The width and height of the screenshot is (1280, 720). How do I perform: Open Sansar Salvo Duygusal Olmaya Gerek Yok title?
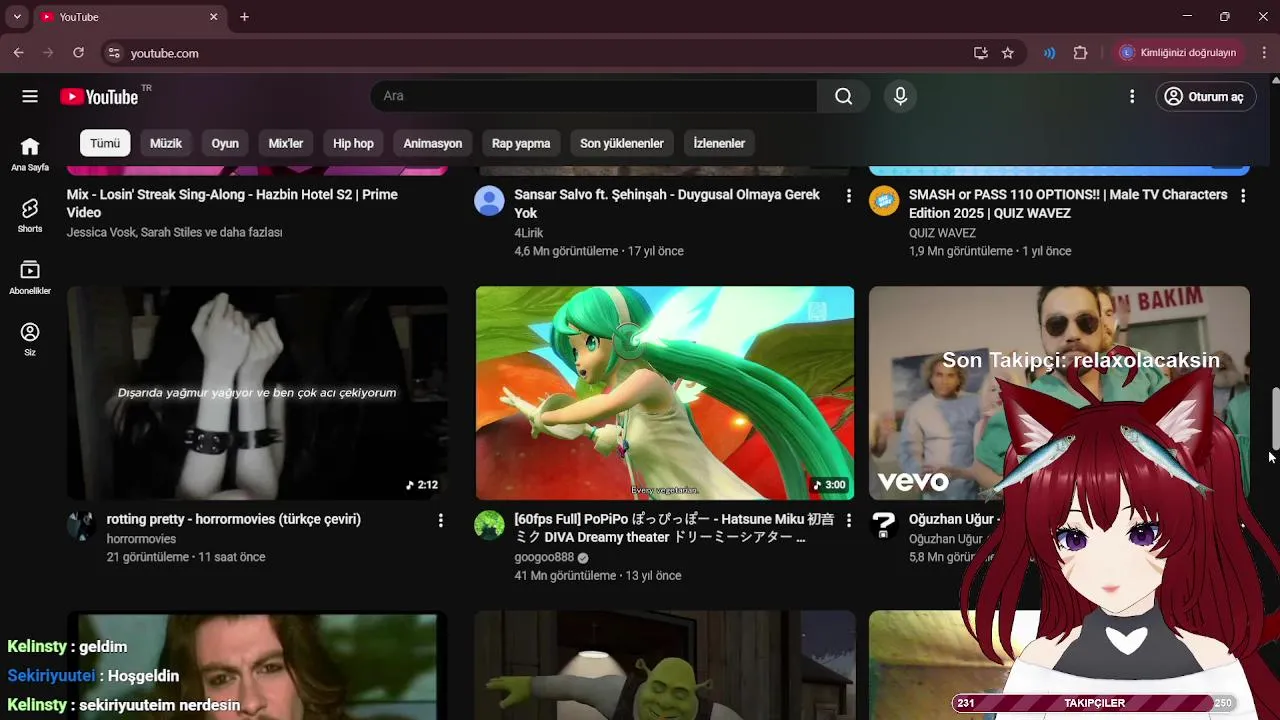click(x=667, y=204)
